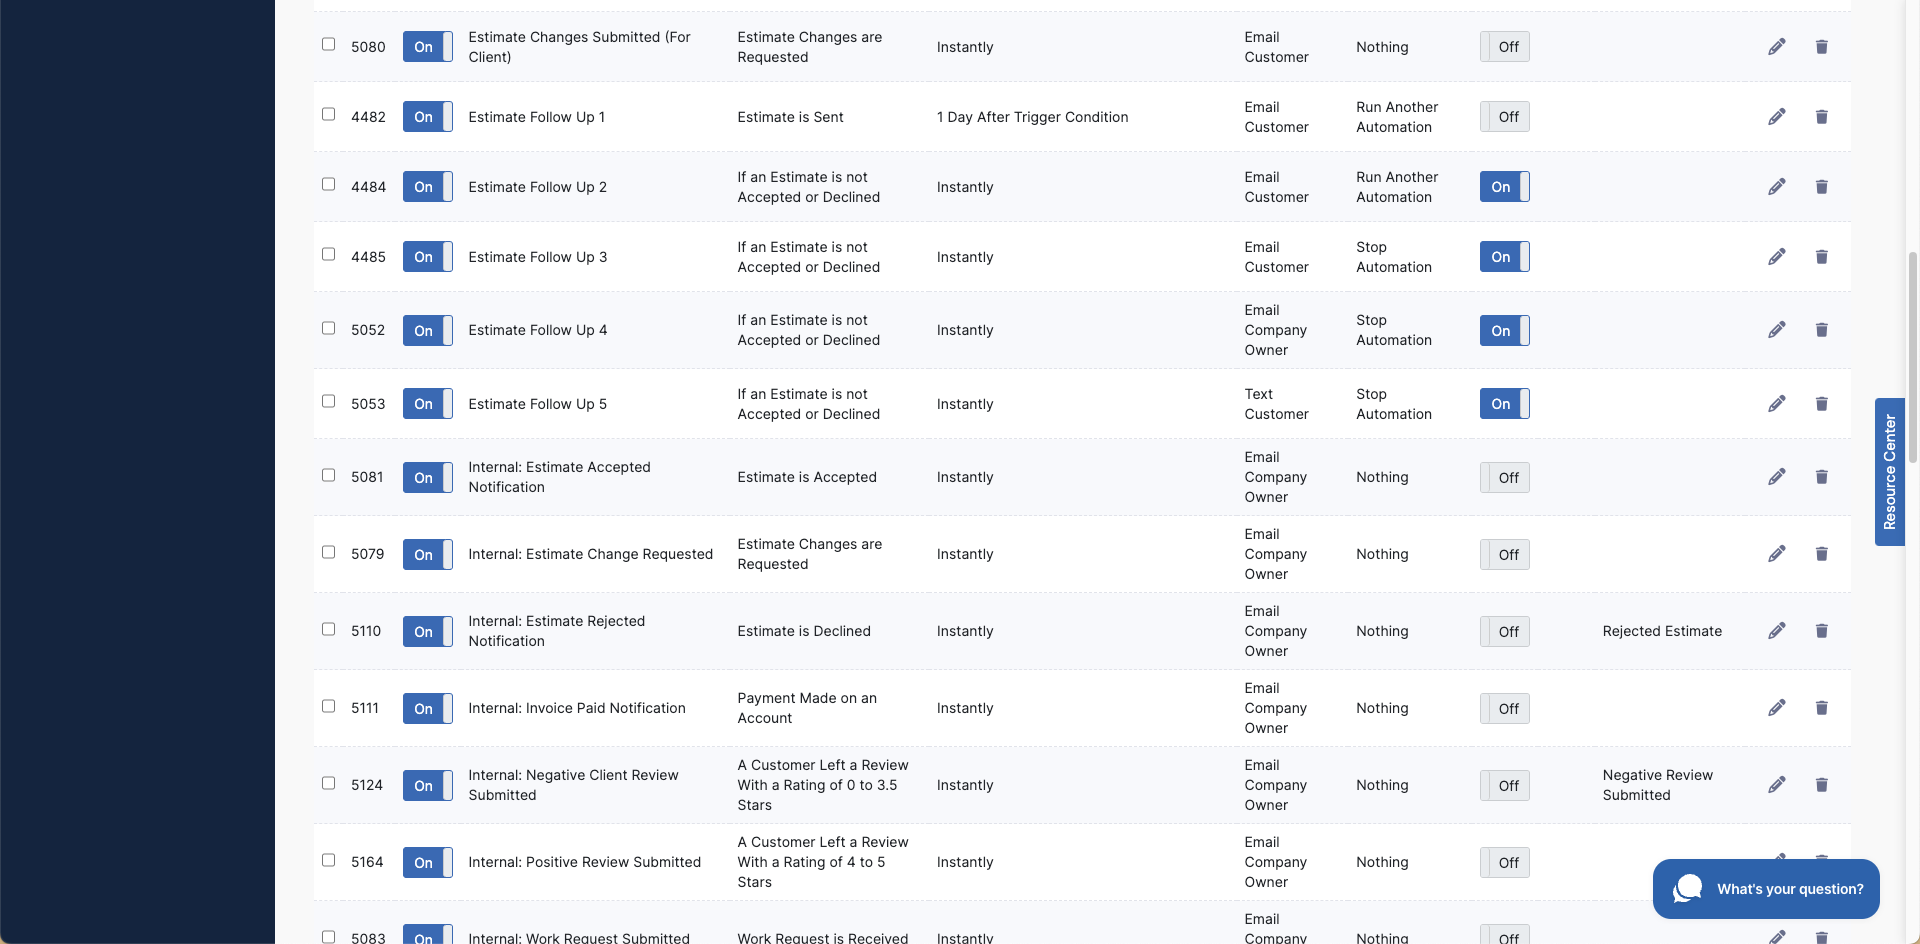Edit Estimate Follow Up 3 with the pencil icon
Image resolution: width=1920 pixels, height=944 pixels.
(1776, 257)
